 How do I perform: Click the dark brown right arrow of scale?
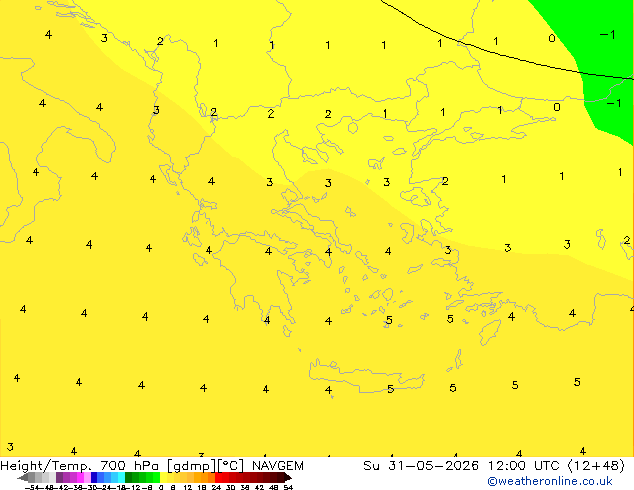[287, 477]
